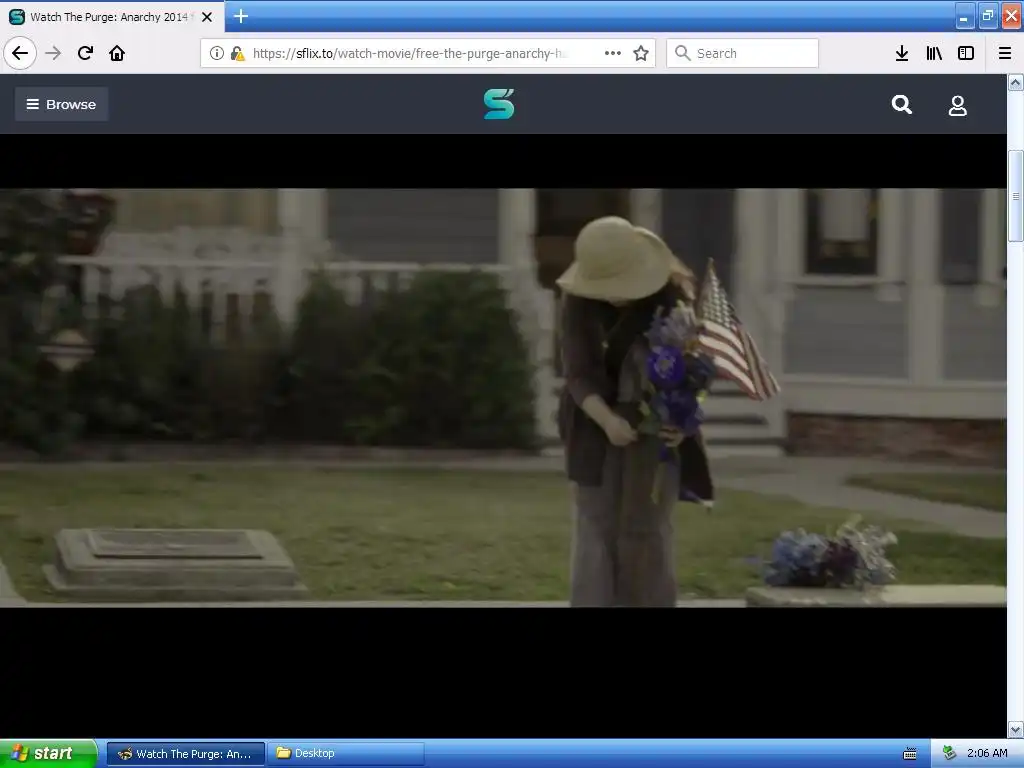
Task: Open the SFlix Browse menu
Action: 61,104
